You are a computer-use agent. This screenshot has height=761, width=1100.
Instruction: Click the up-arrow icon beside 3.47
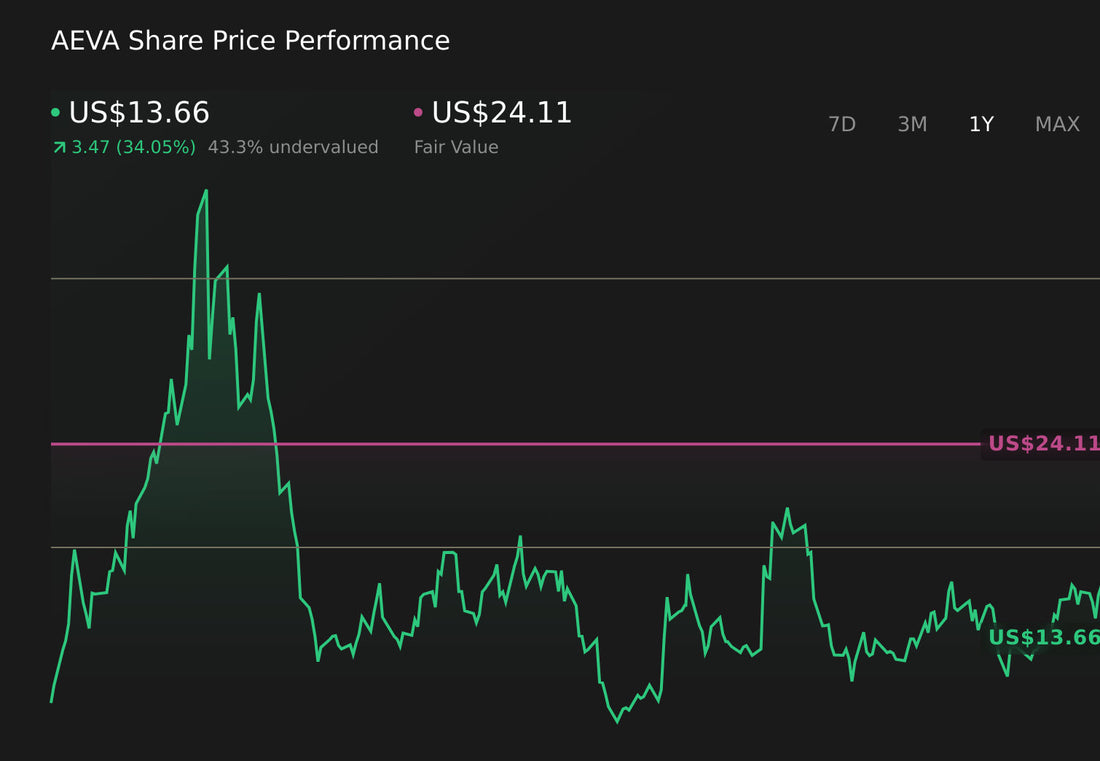click(x=59, y=147)
